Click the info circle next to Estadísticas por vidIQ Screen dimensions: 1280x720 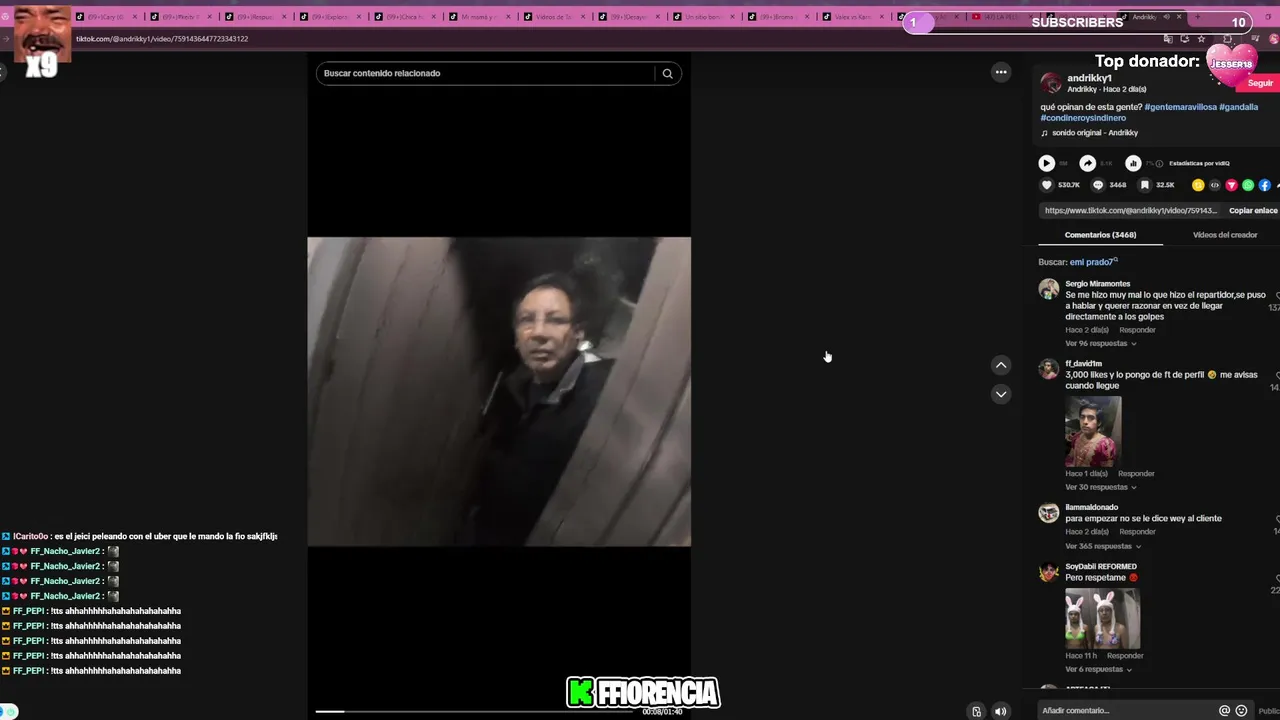[1160, 163]
